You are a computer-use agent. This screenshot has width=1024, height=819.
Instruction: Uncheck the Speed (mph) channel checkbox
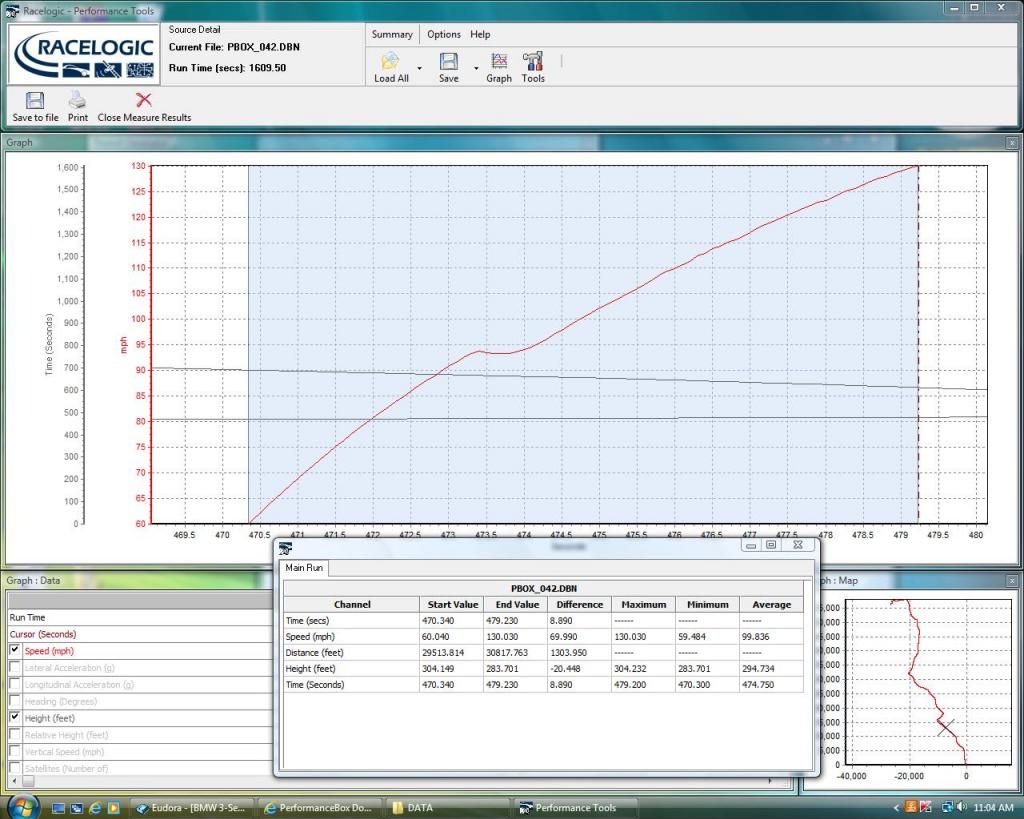click(x=14, y=650)
